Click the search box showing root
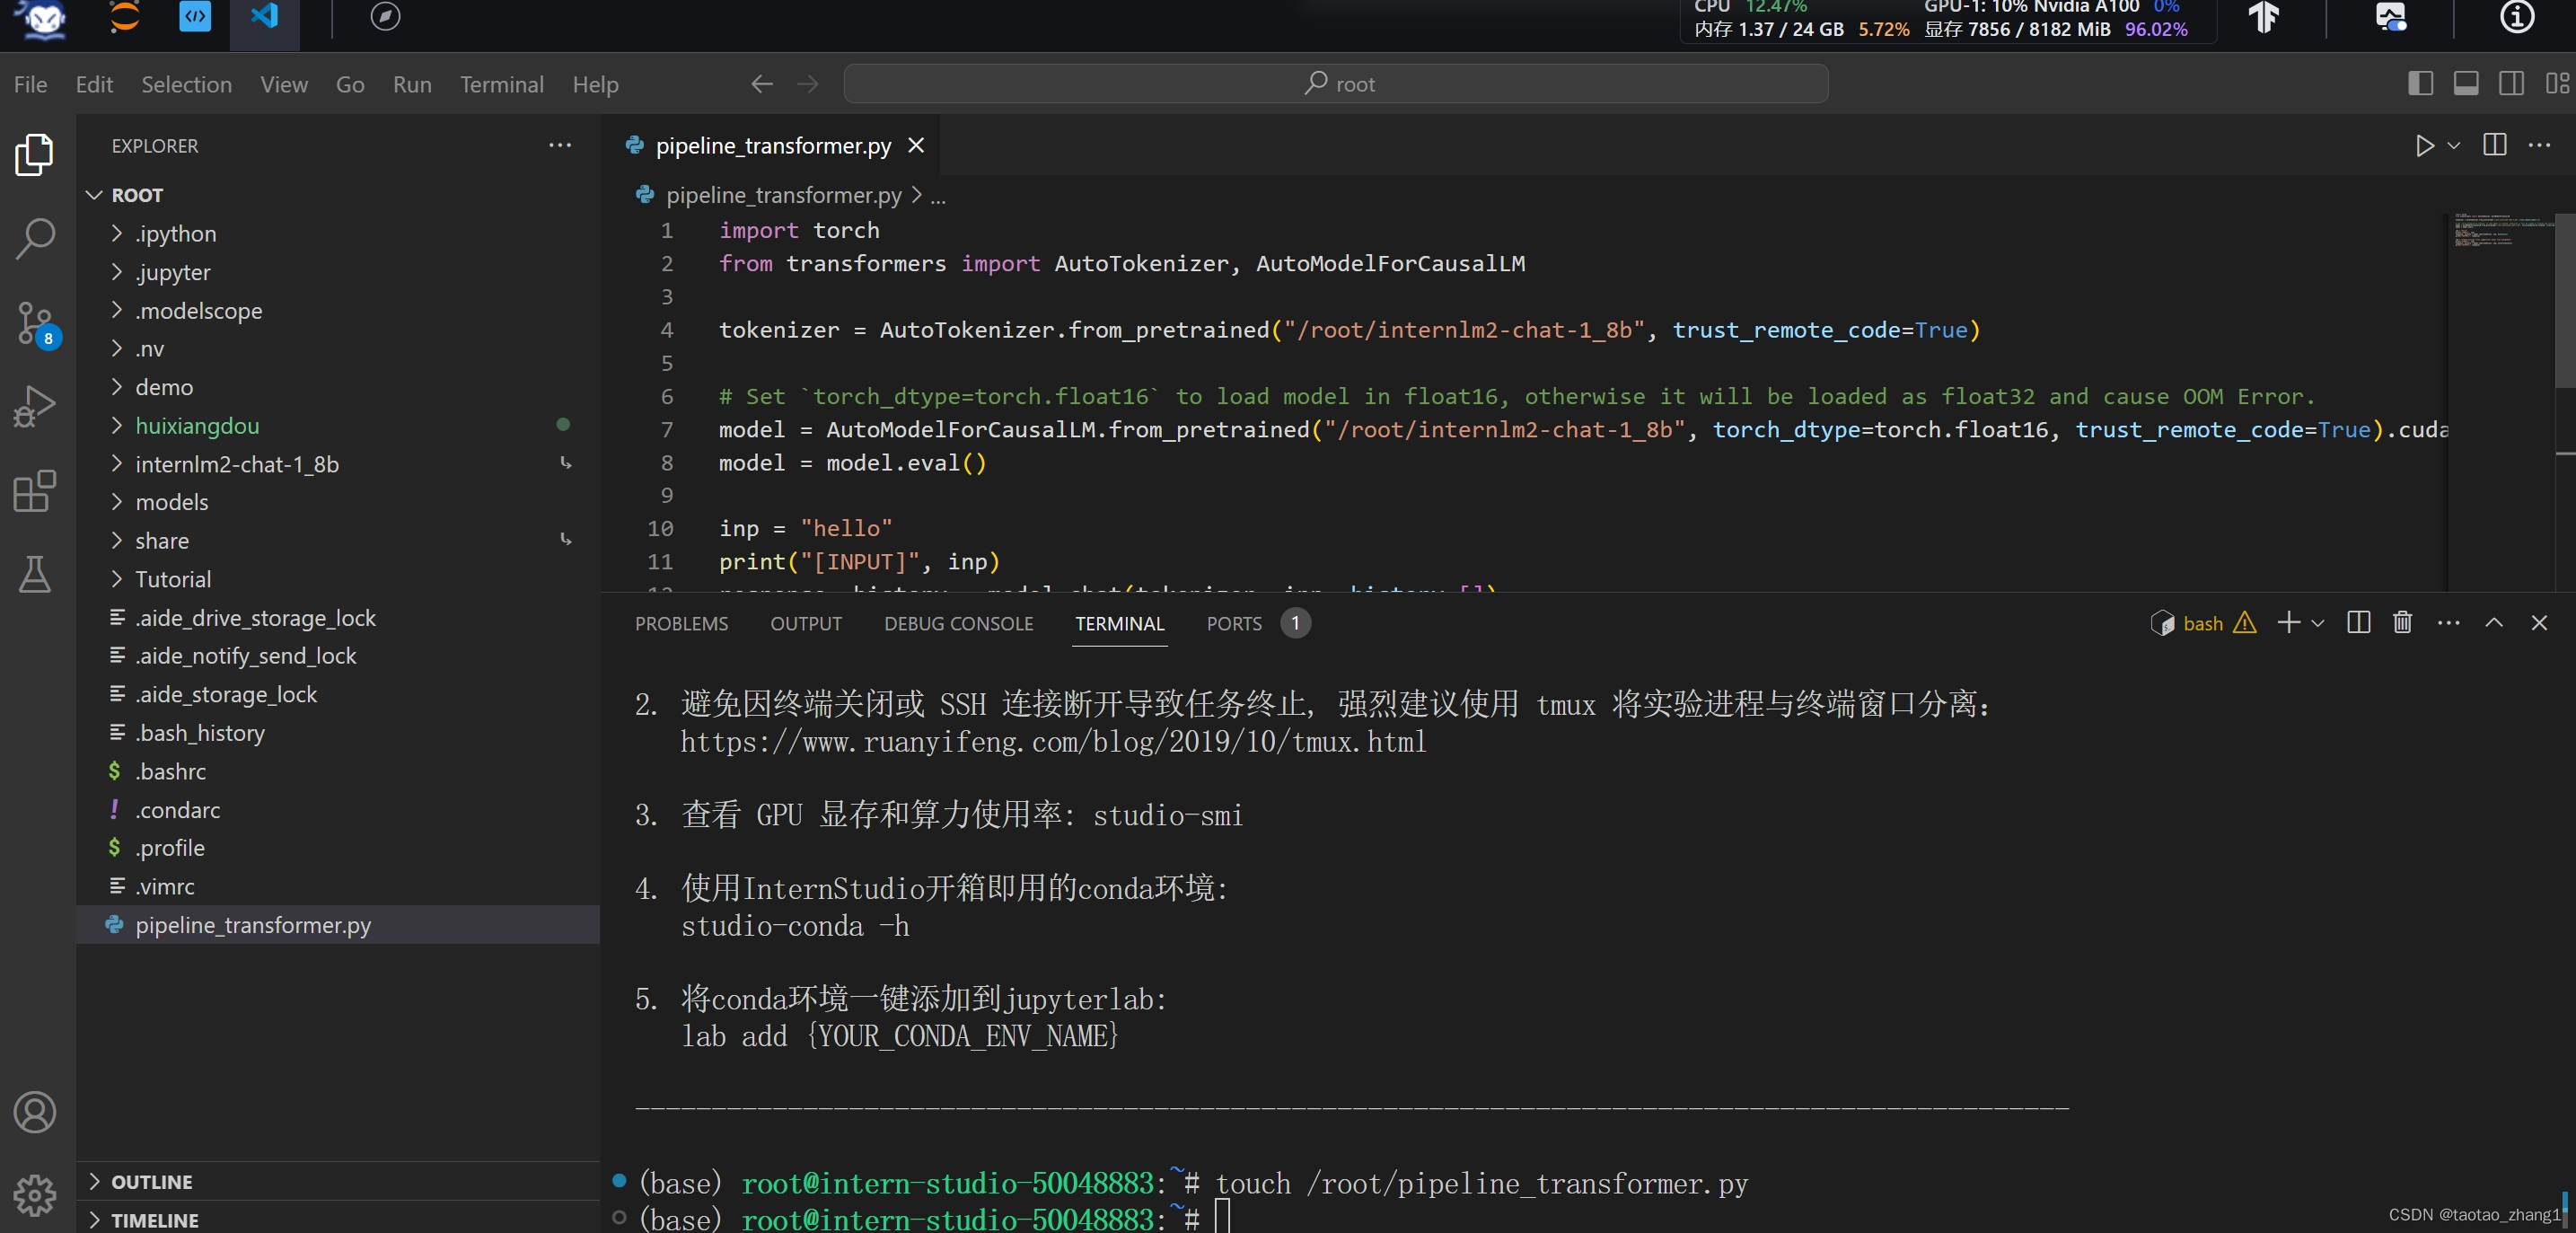Viewport: 2576px width, 1233px height. [1335, 84]
